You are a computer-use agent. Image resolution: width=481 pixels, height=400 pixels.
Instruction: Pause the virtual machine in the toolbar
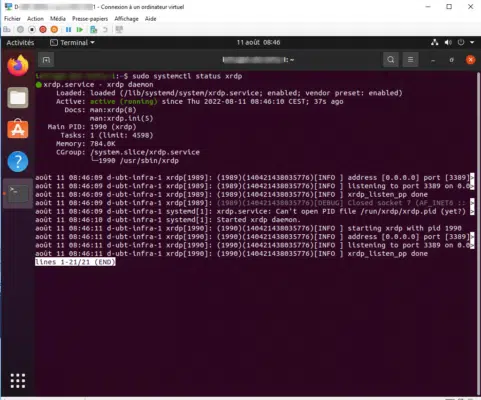[68, 30]
